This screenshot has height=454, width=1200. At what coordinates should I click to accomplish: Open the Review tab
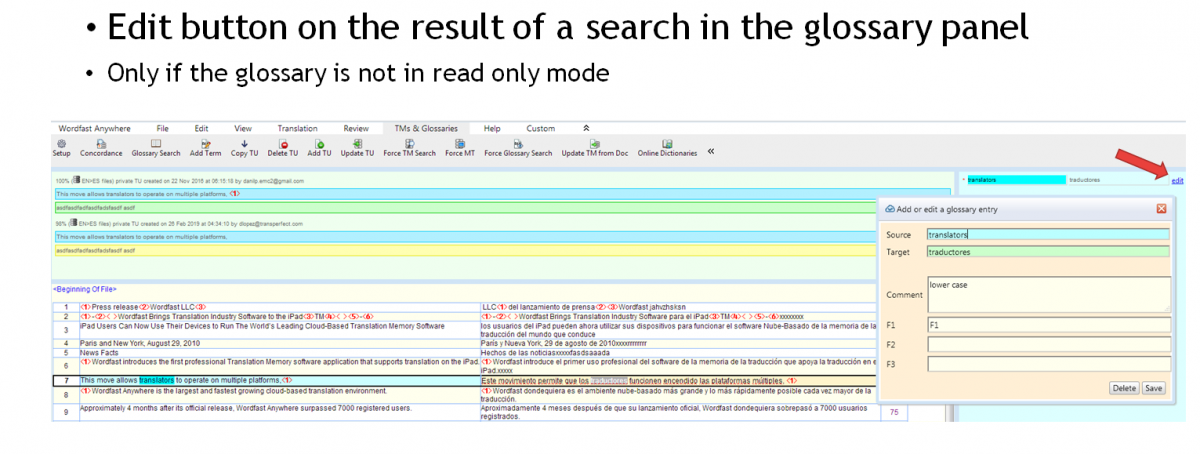click(356, 128)
